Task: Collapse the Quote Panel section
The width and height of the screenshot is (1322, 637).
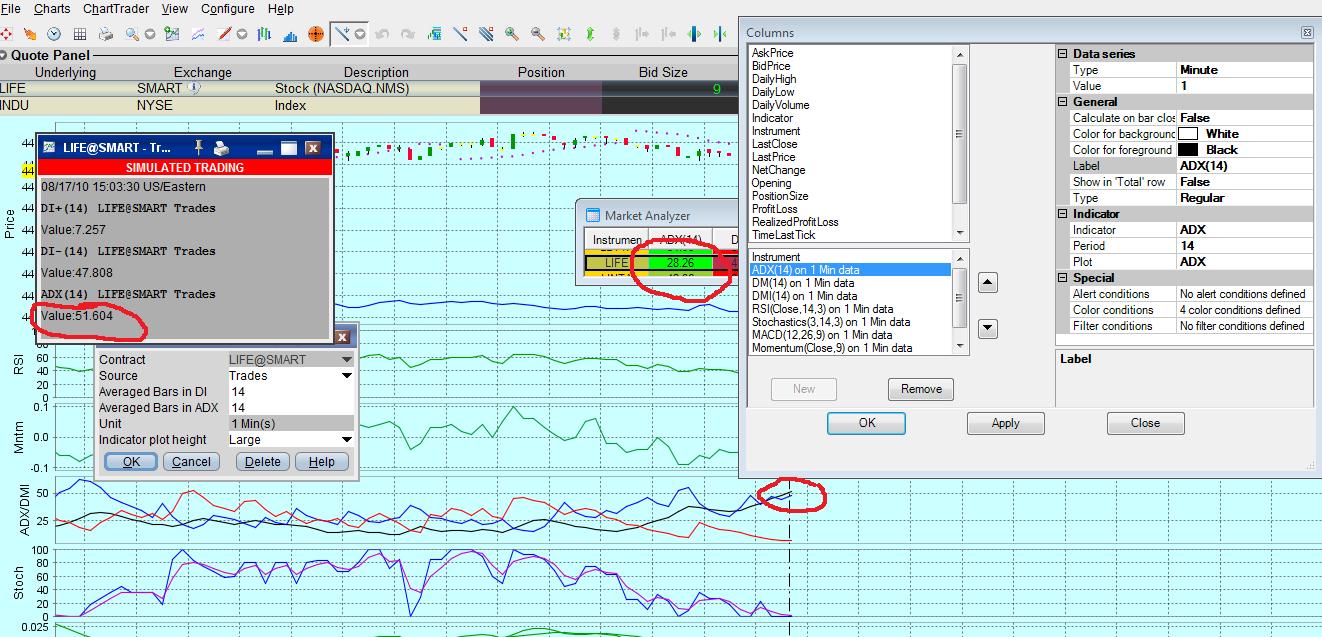Action: pyautogui.click(x=4, y=56)
